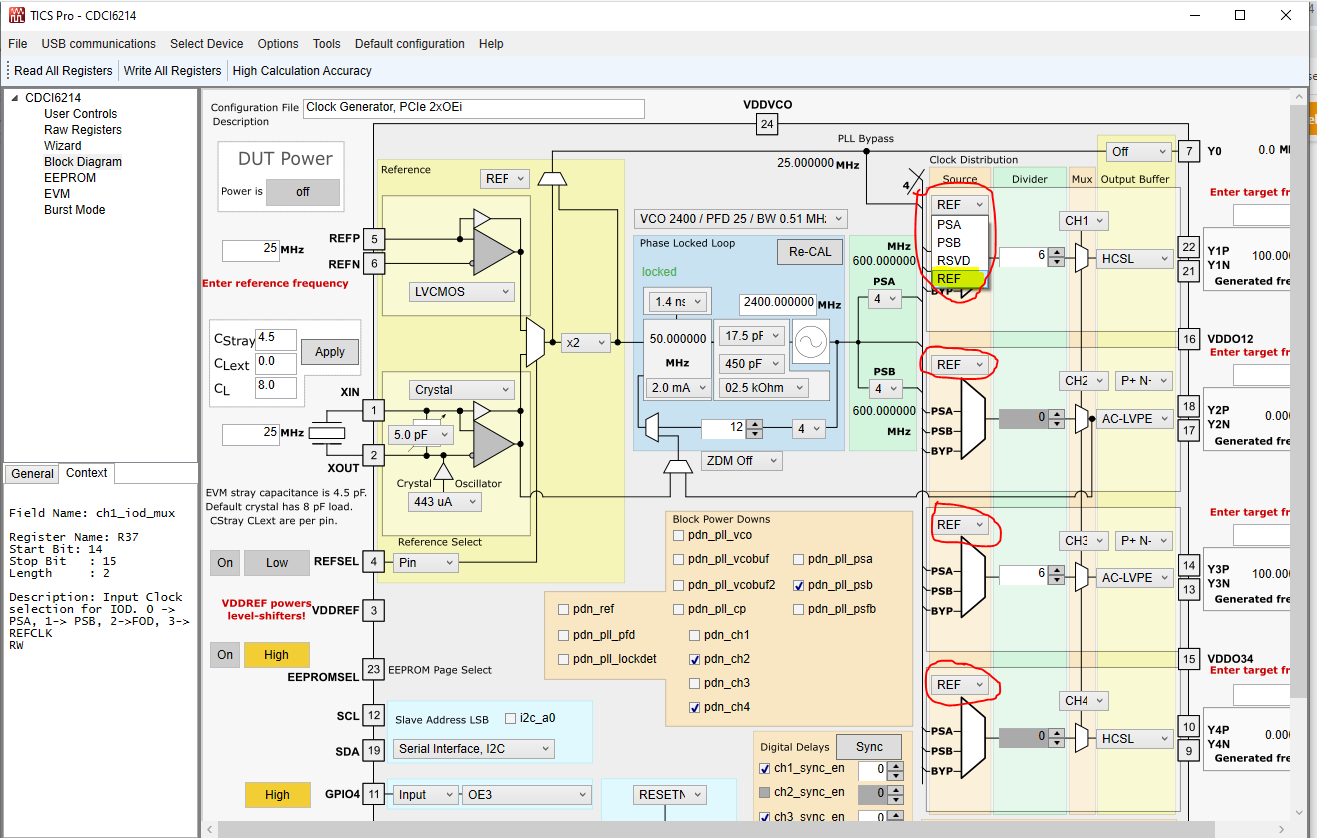Click the TICS Pro app icon in title bar
The image size is (1317, 838).
tap(16, 15)
